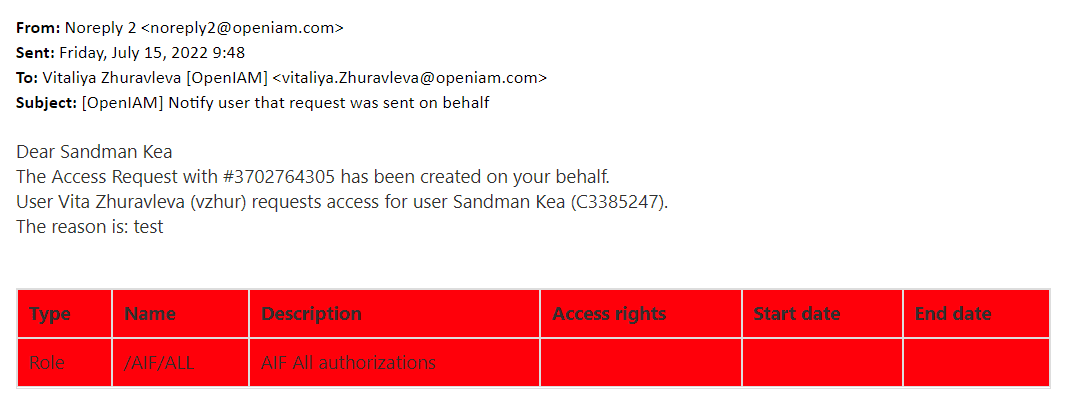Viewport: 1066px width, 408px height.
Task: Click the Description column header
Action: 311,314
